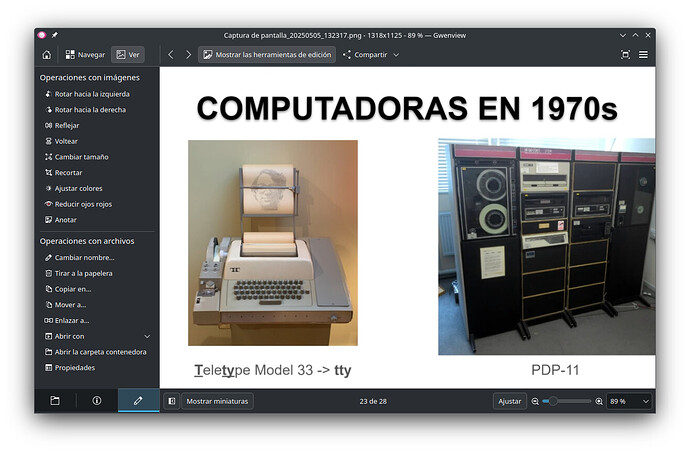Image resolution: width=690 pixels, height=453 pixels.
Task: Switch sidebar to information tab icon
Action: 97,401
